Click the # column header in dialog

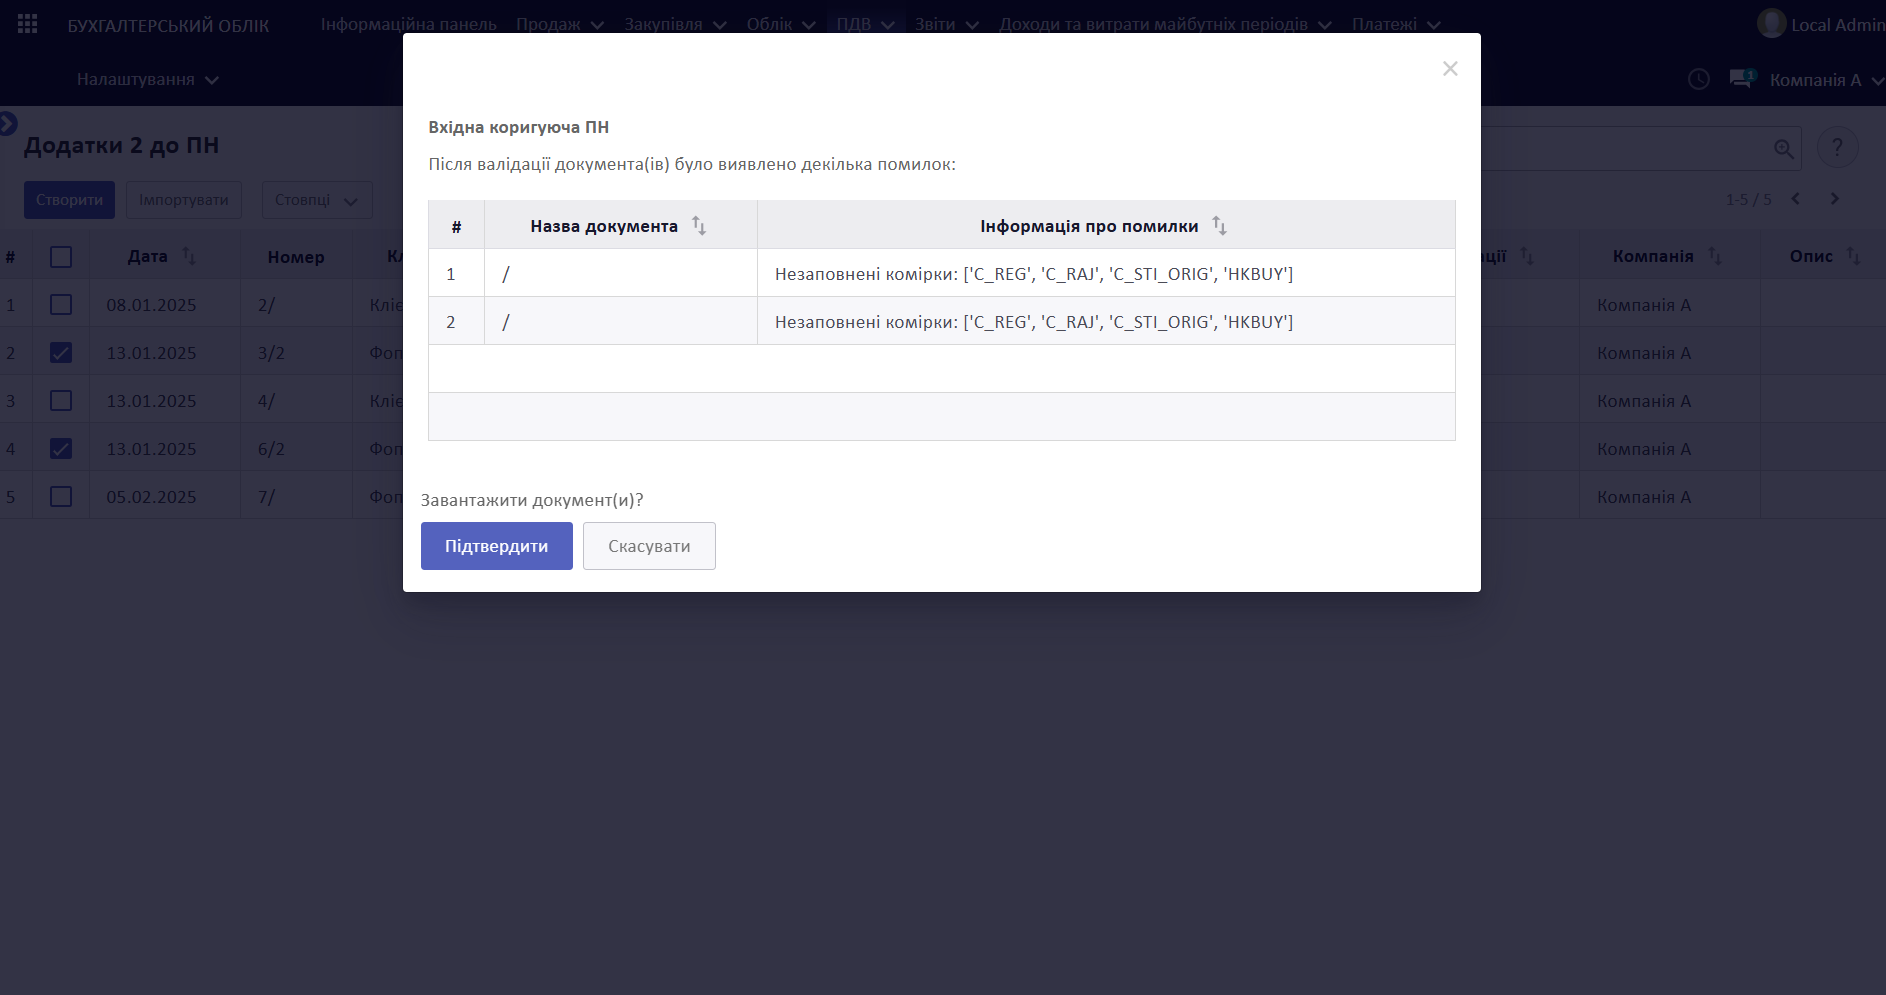click(x=456, y=226)
